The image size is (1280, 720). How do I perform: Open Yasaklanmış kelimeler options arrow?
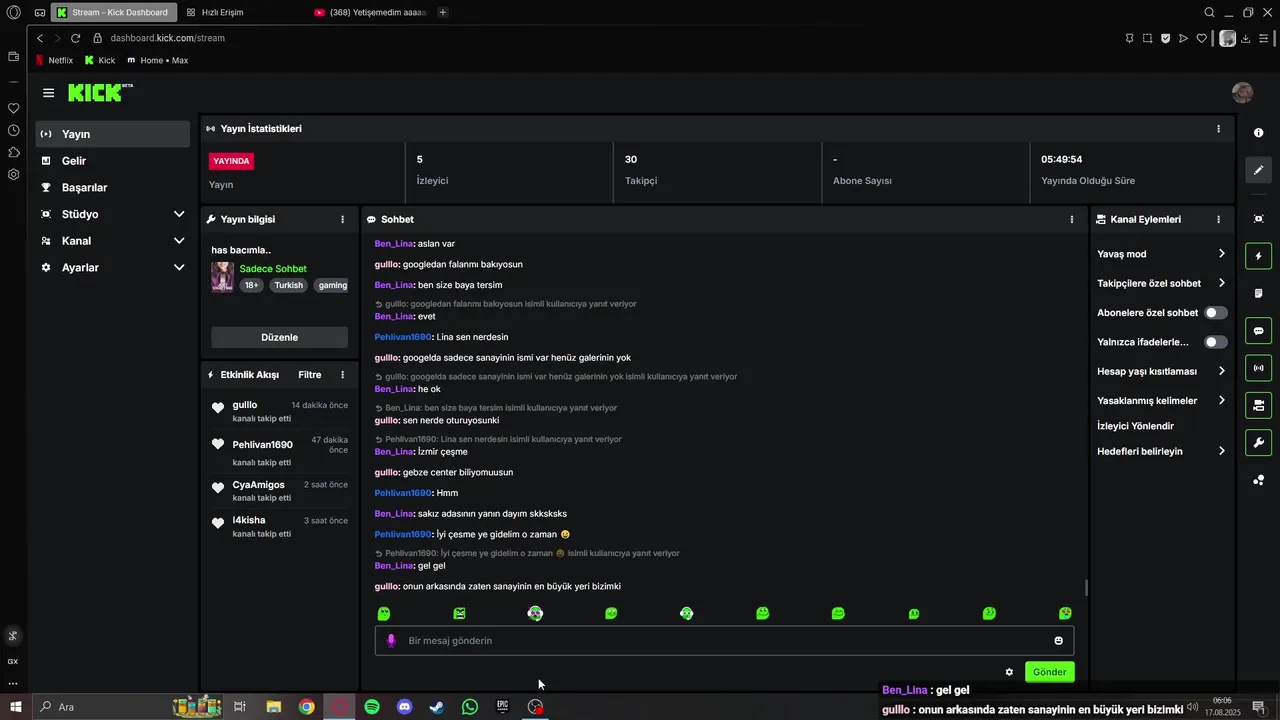tap(1221, 400)
